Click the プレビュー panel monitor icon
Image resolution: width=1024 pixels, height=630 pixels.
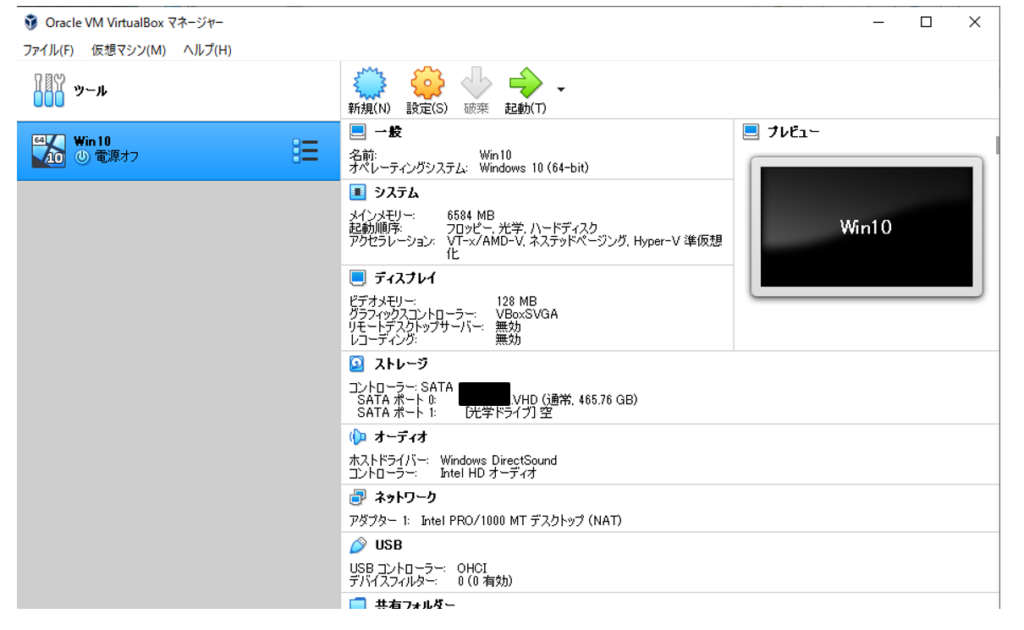751,132
